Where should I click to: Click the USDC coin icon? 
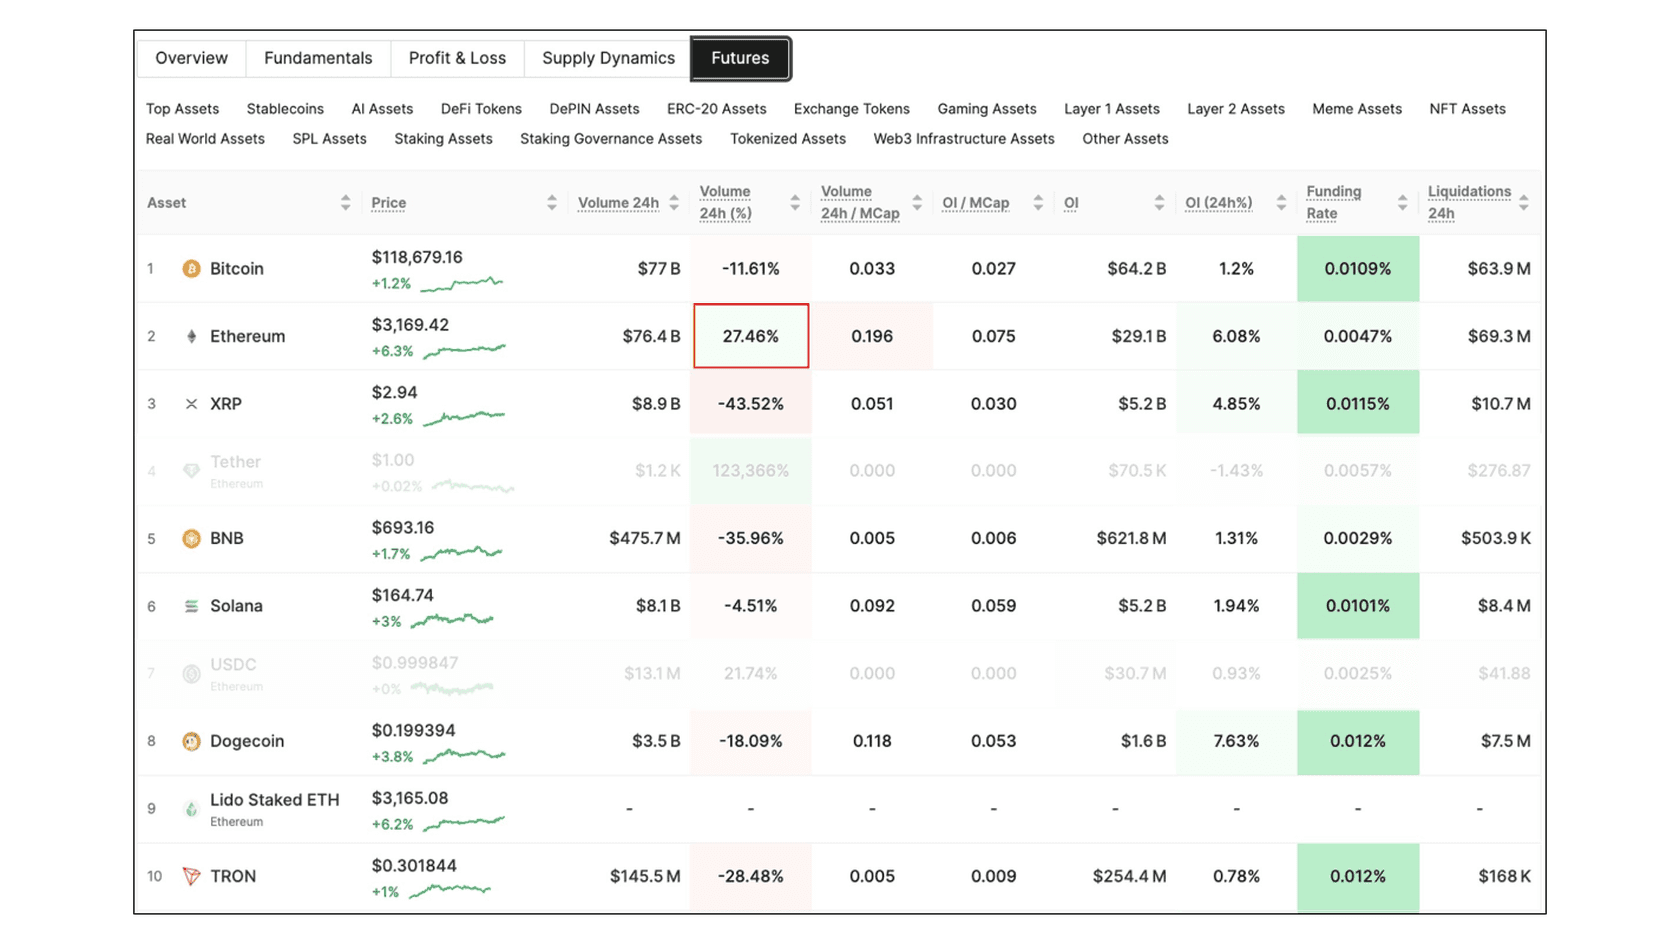tap(191, 674)
